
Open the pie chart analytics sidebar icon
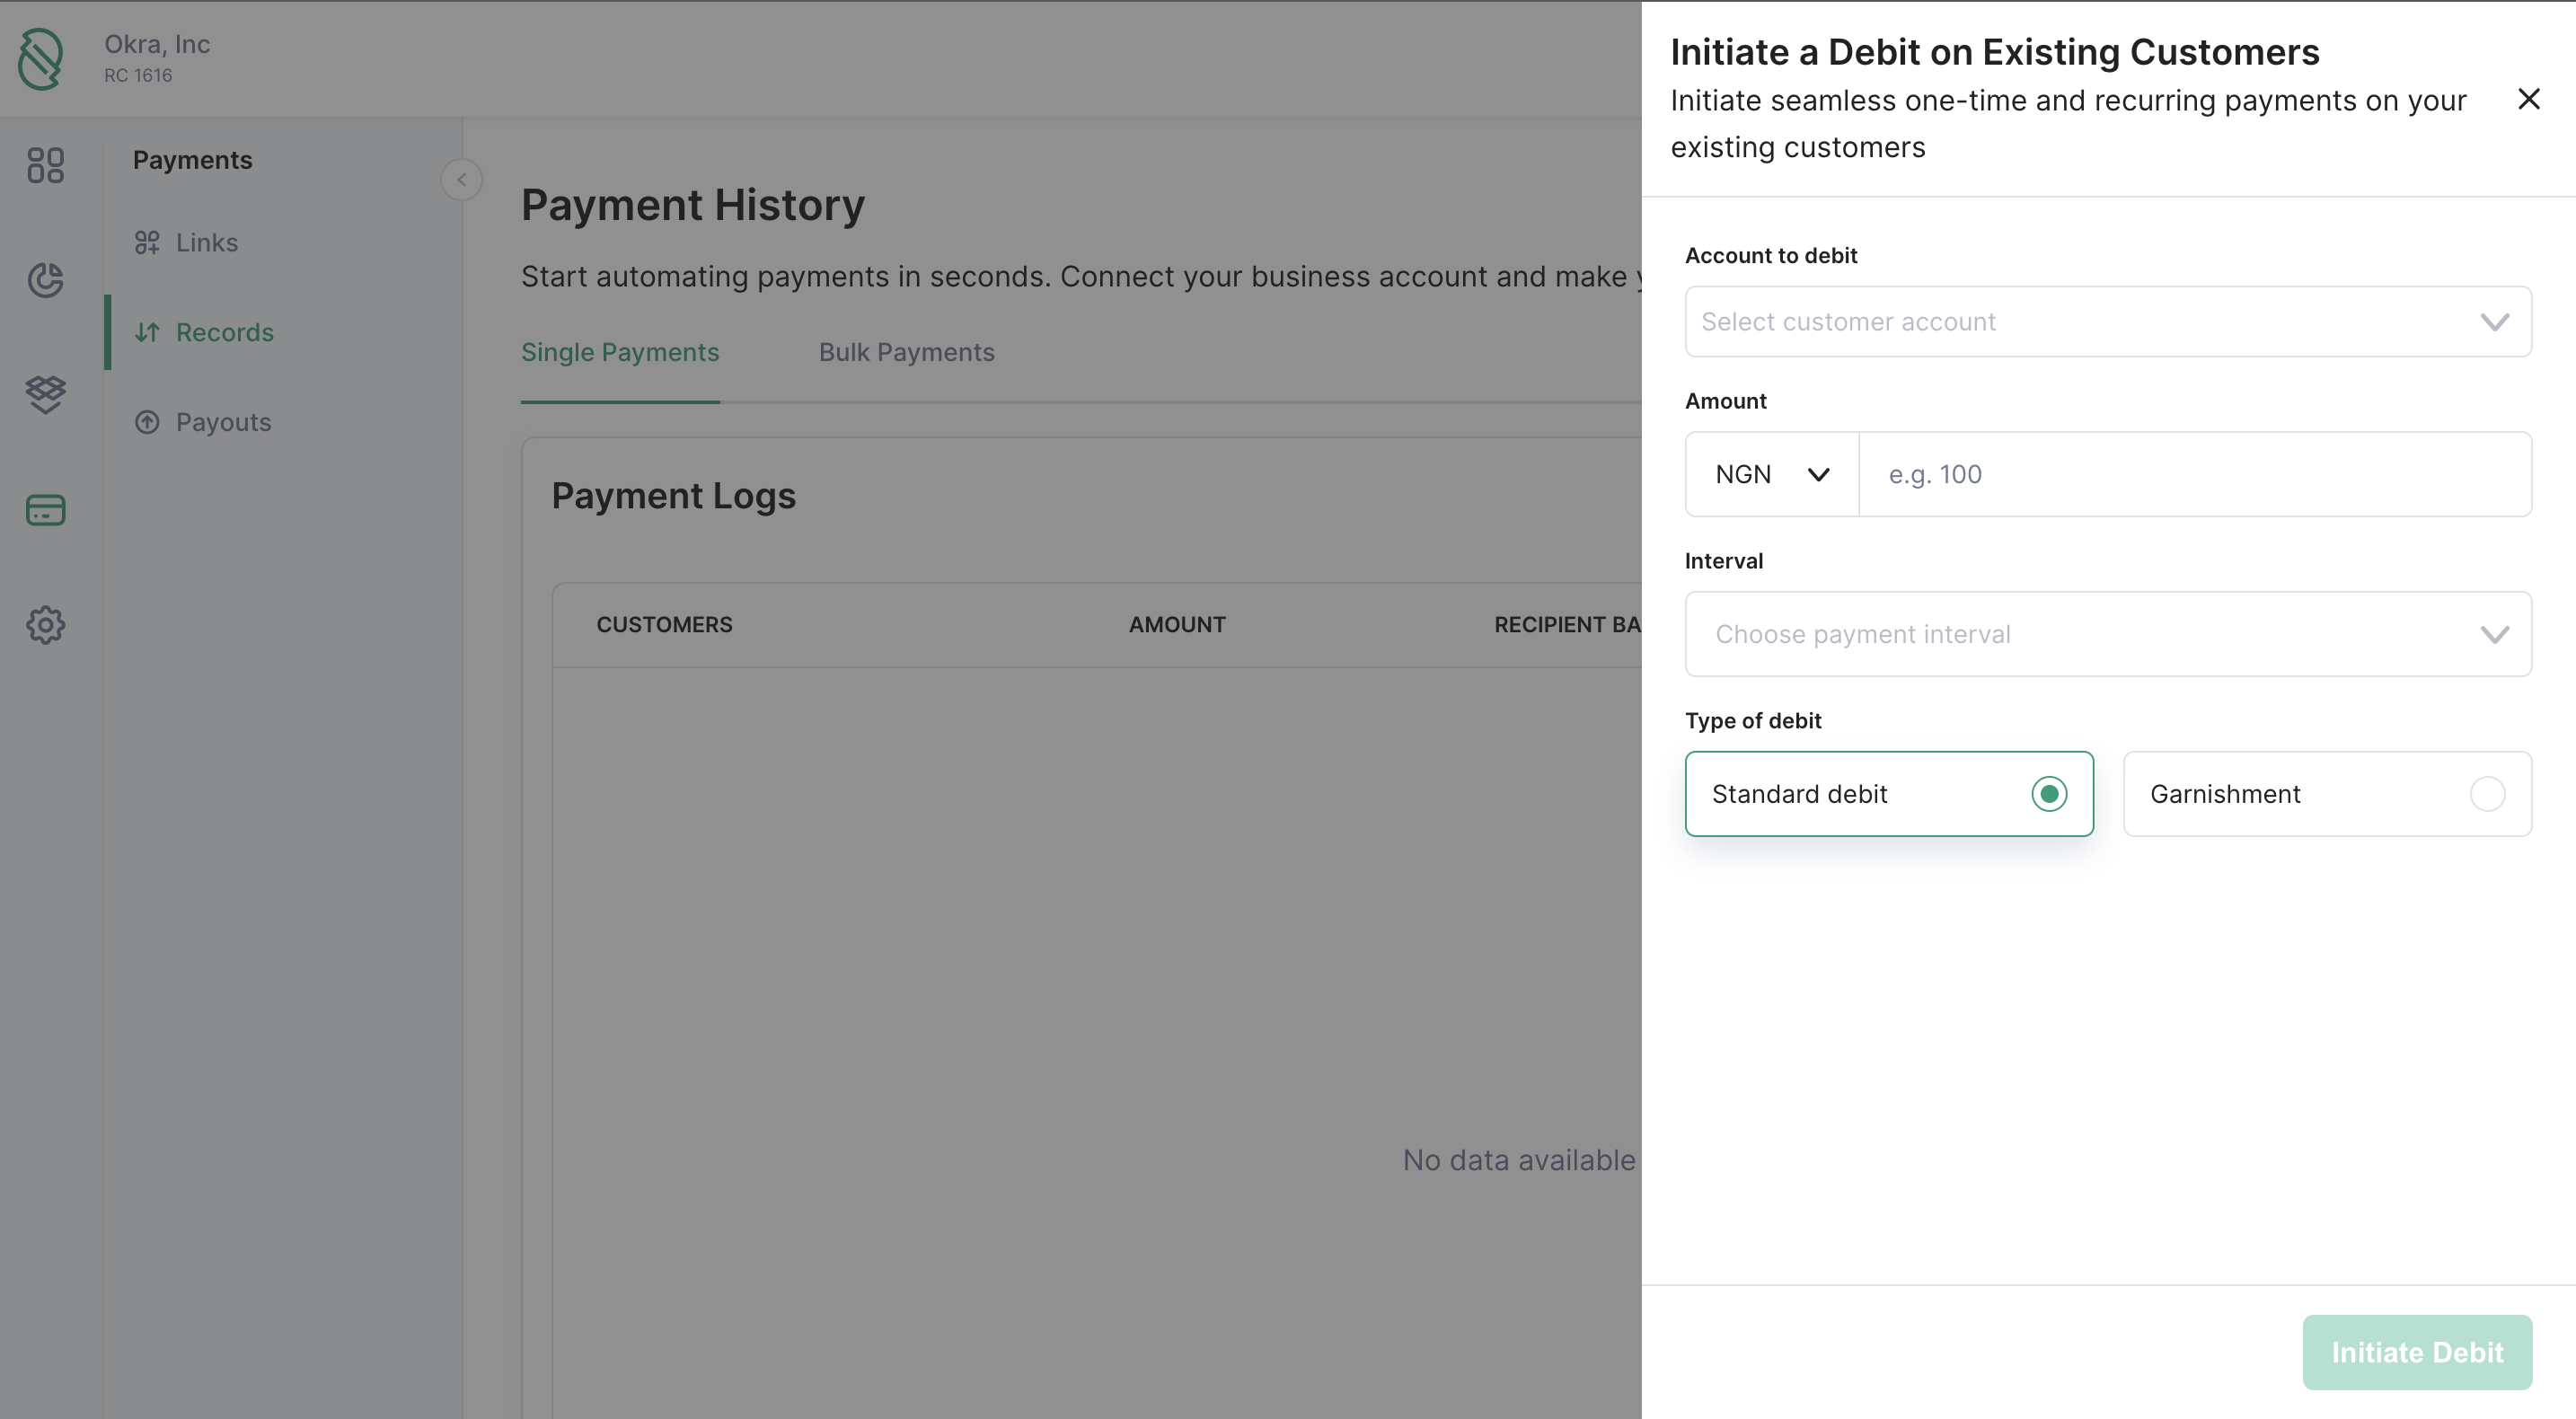point(46,280)
